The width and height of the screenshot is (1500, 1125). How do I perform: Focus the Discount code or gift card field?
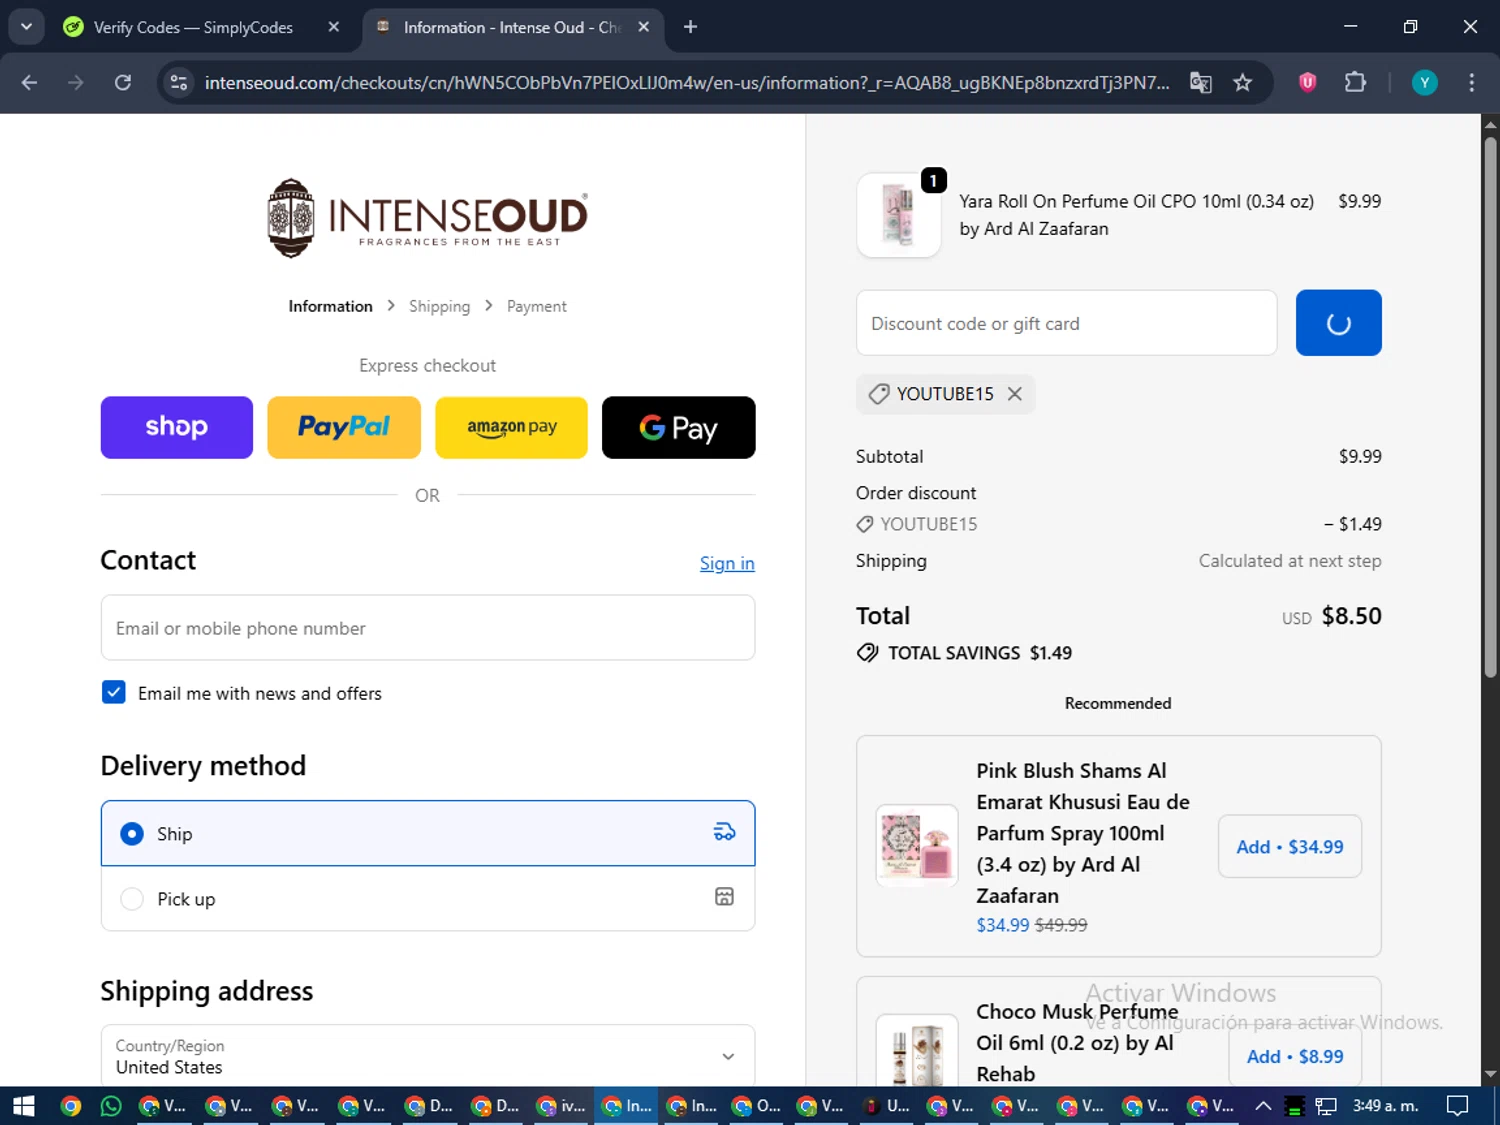coord(1066,323)
